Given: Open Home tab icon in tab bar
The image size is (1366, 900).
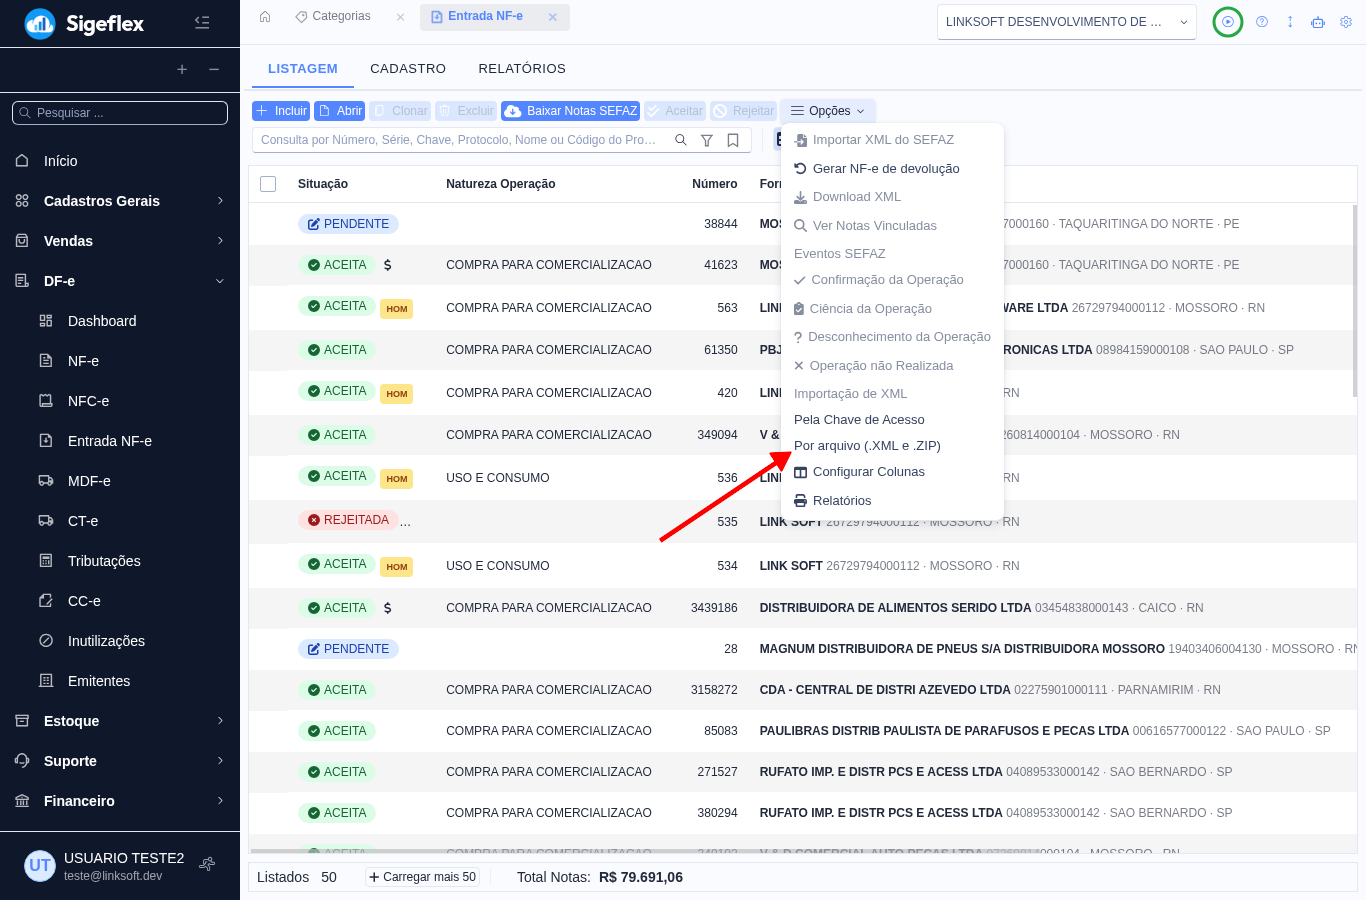Looking at the screenshot, I should [x=265, y=16].
